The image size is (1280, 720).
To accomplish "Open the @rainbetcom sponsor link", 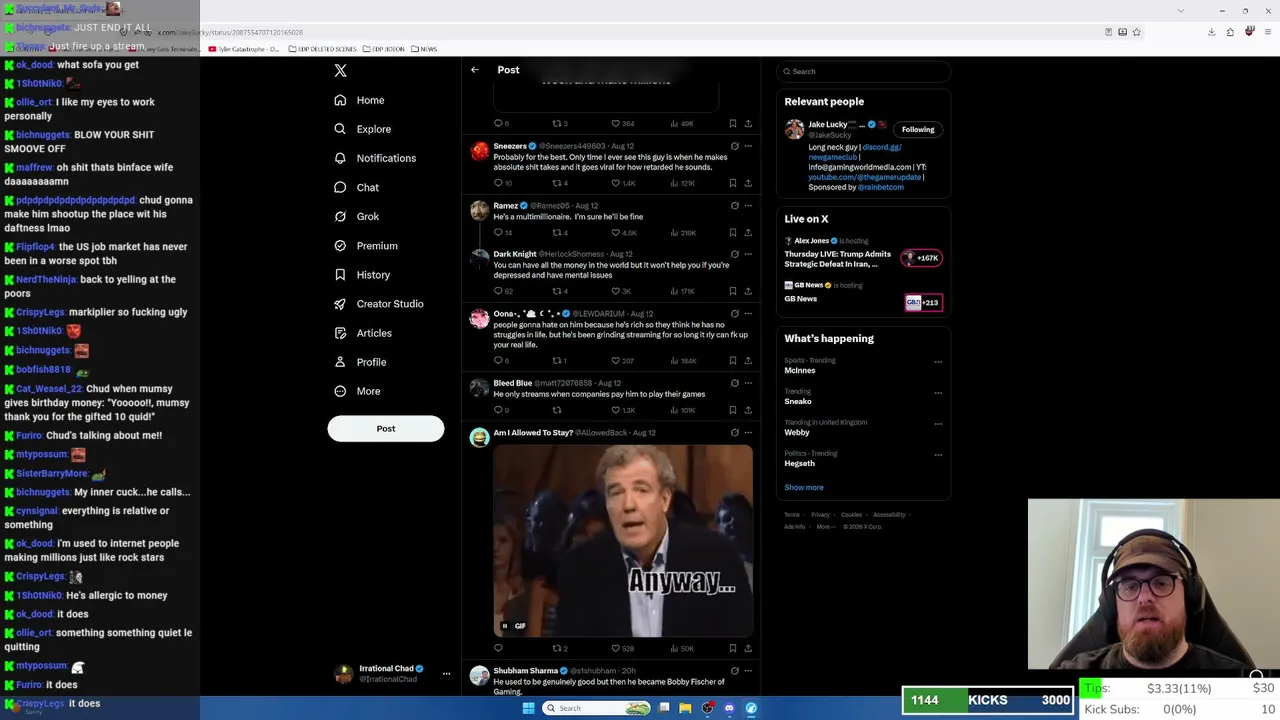I will tap(880, 187).
